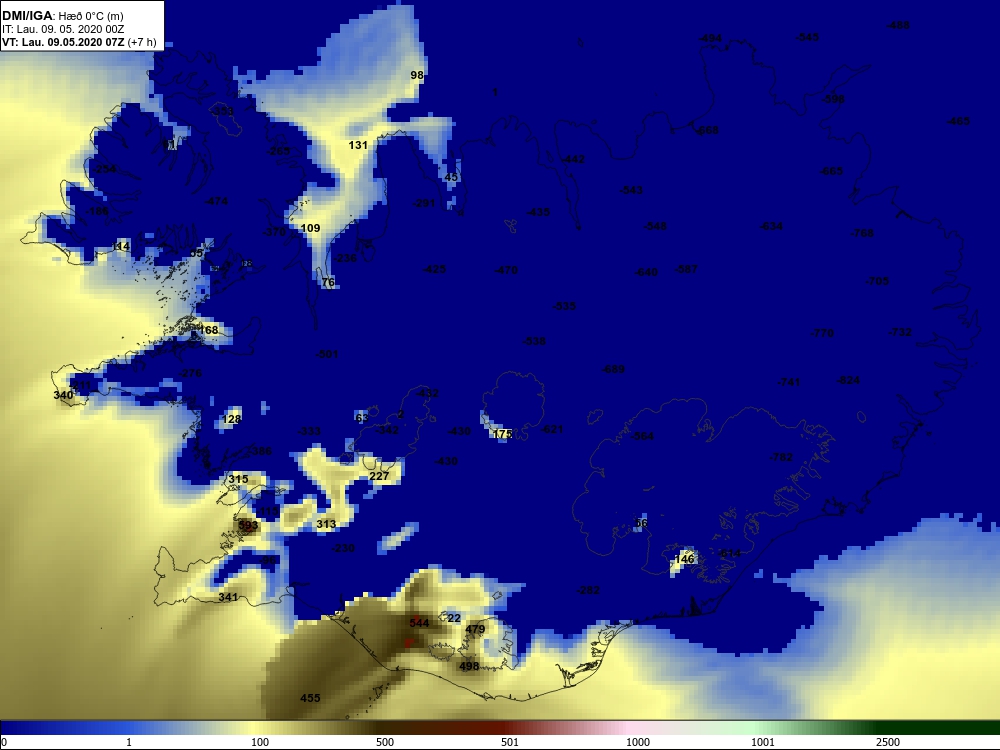The image size is (1000, 750).
Task: Click the map value '-768'
Action: pos(862,233)
